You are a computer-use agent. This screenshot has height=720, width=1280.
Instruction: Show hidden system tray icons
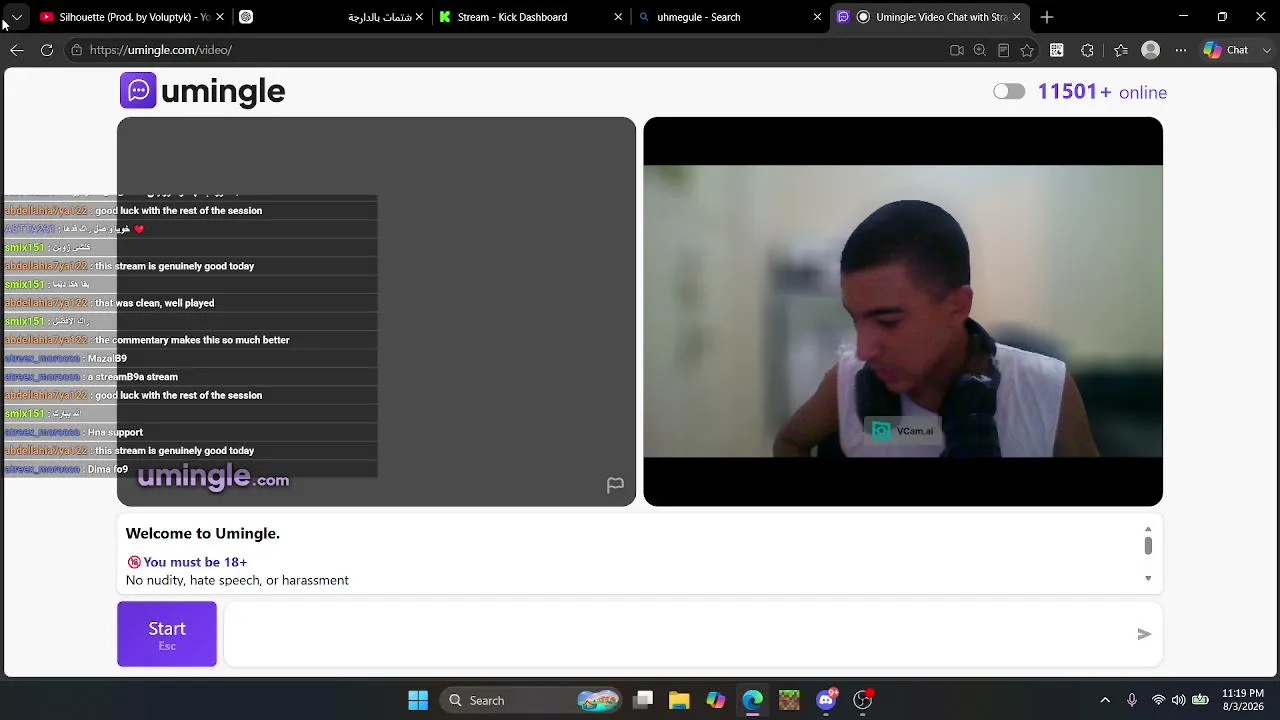pyautogui.click(x=1105, y=700)
